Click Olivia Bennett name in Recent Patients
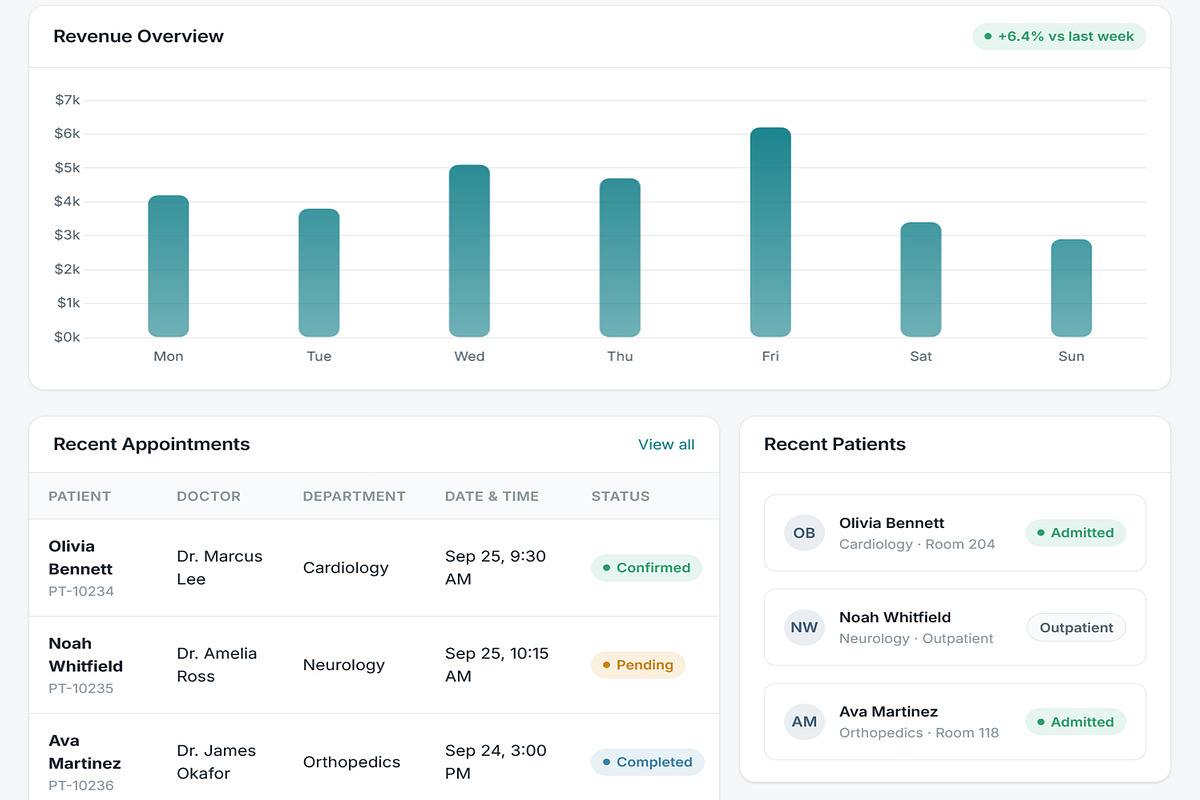Screen dimensions: 1200x800 point(892,523)
